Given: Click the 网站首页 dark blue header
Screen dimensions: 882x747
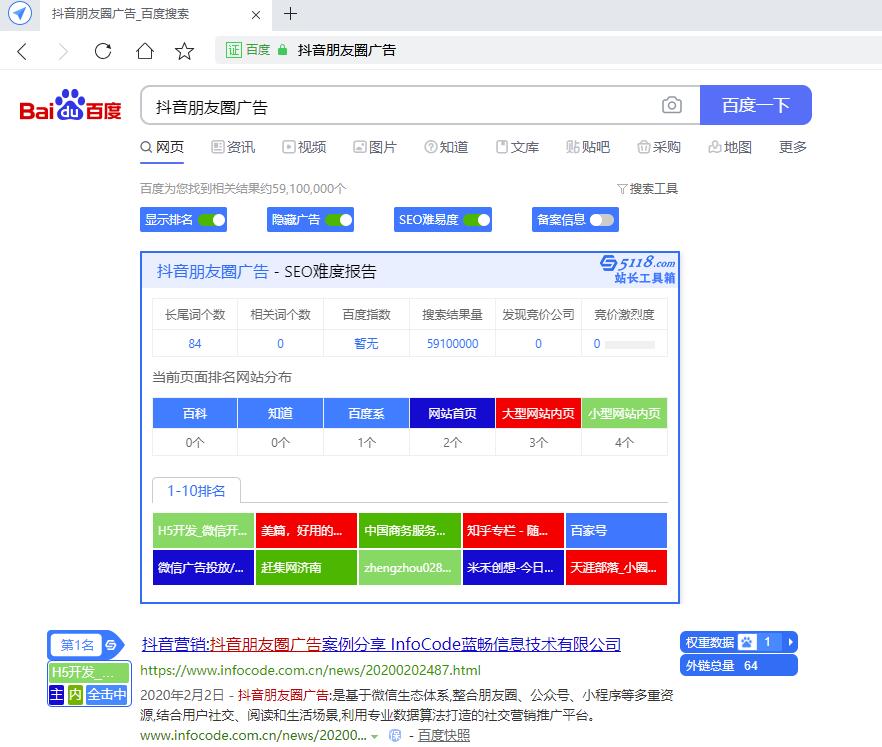Looking at the screenshot, I should [x=452, y=413].
